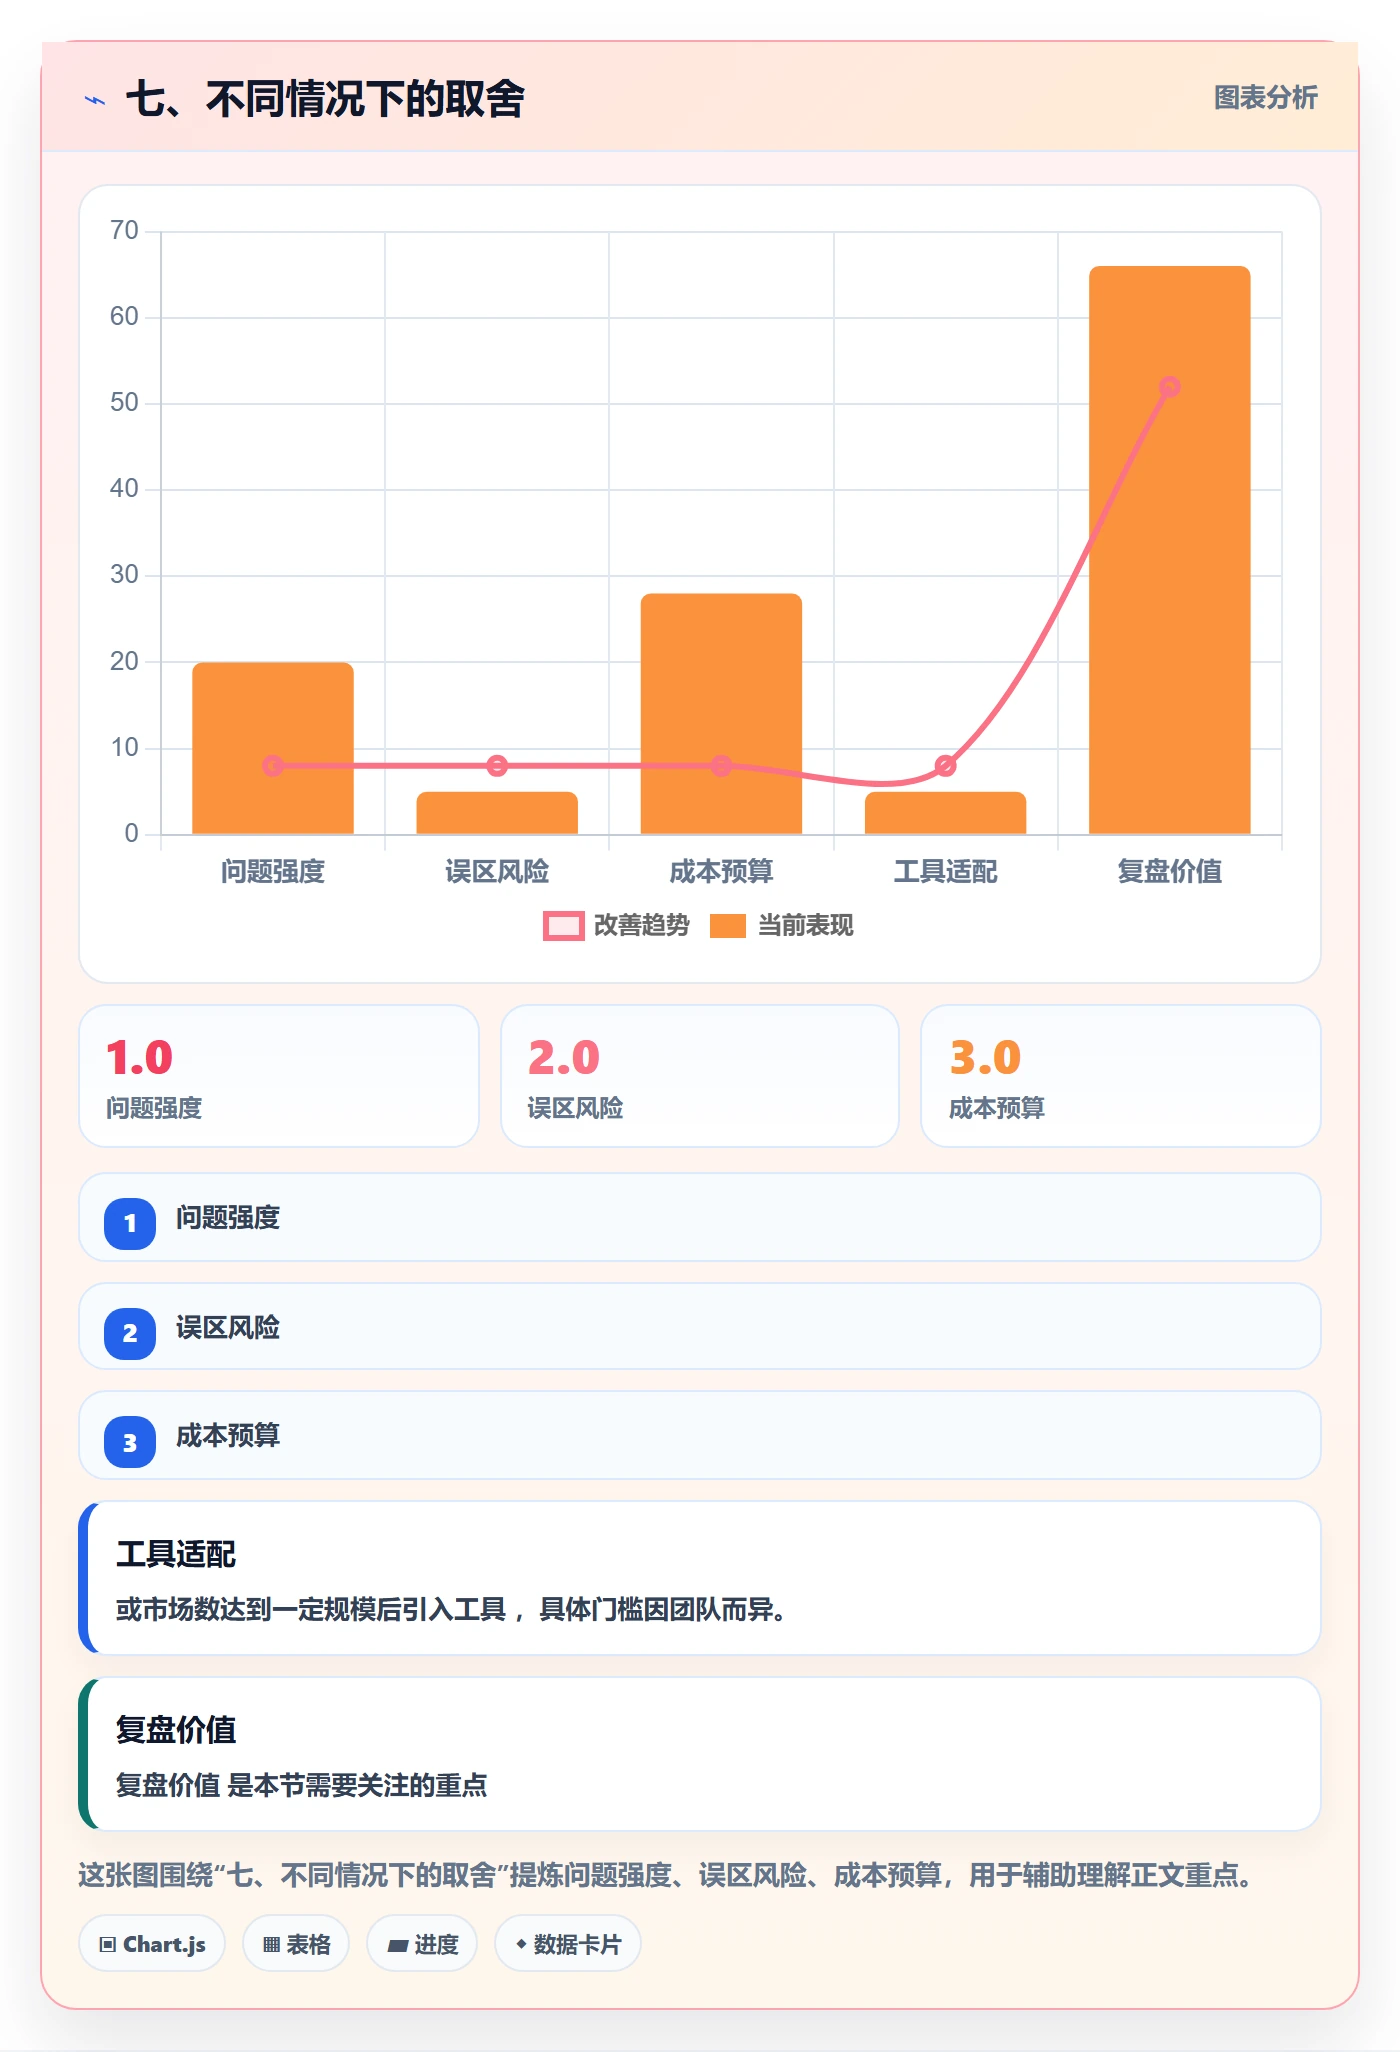Click the number 3 badge for 成本预算
Viewport: 1400px width, 2052px height.
[130, 1443]
